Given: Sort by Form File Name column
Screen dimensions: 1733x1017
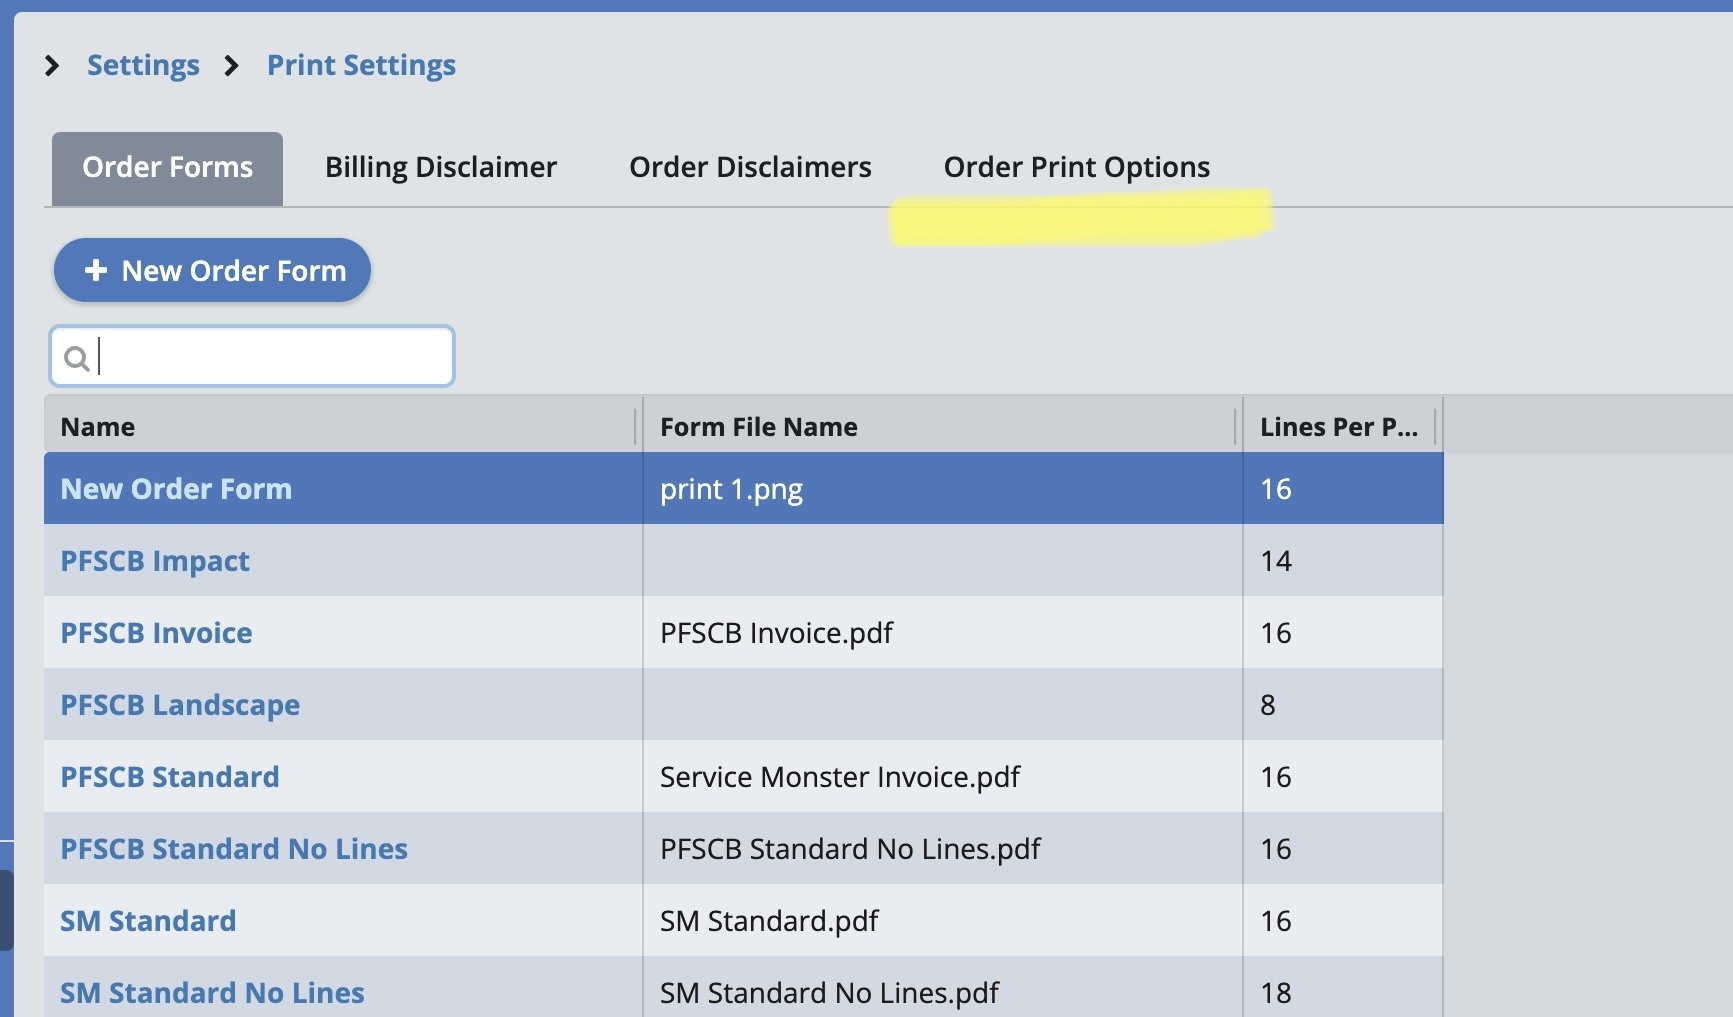Looking at the screenshot, I should [x=758, y=427].
